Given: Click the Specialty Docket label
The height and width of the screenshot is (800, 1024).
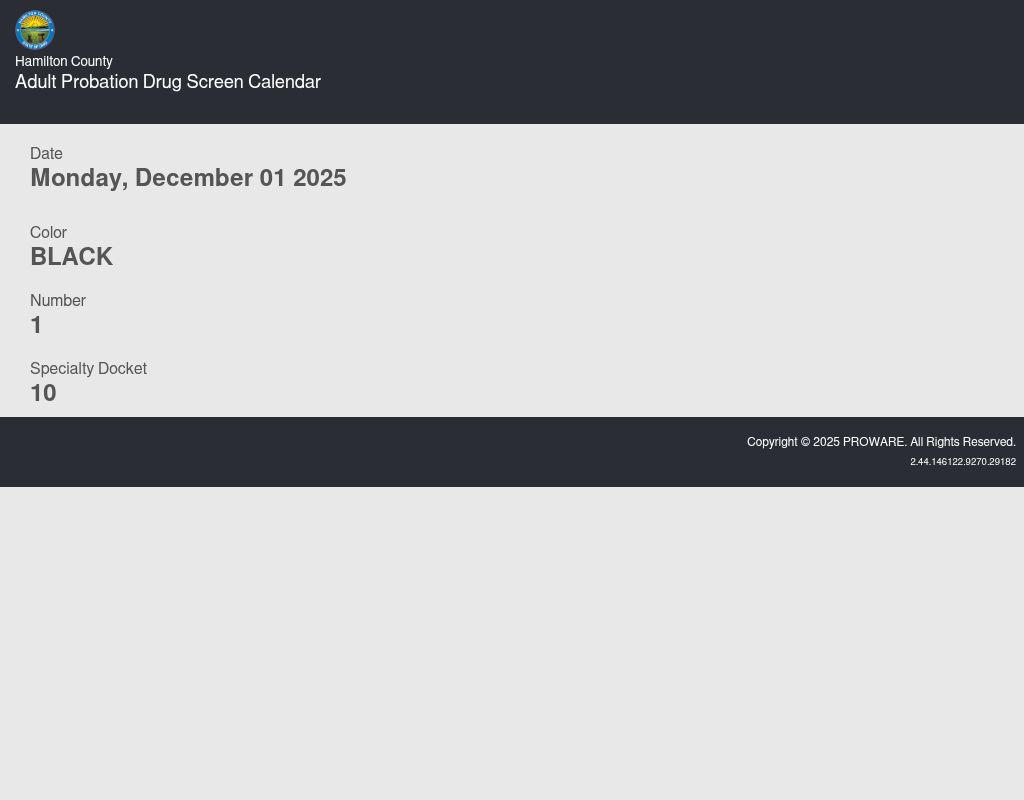Looking at the screenshot, I should (x=88, y=369).
